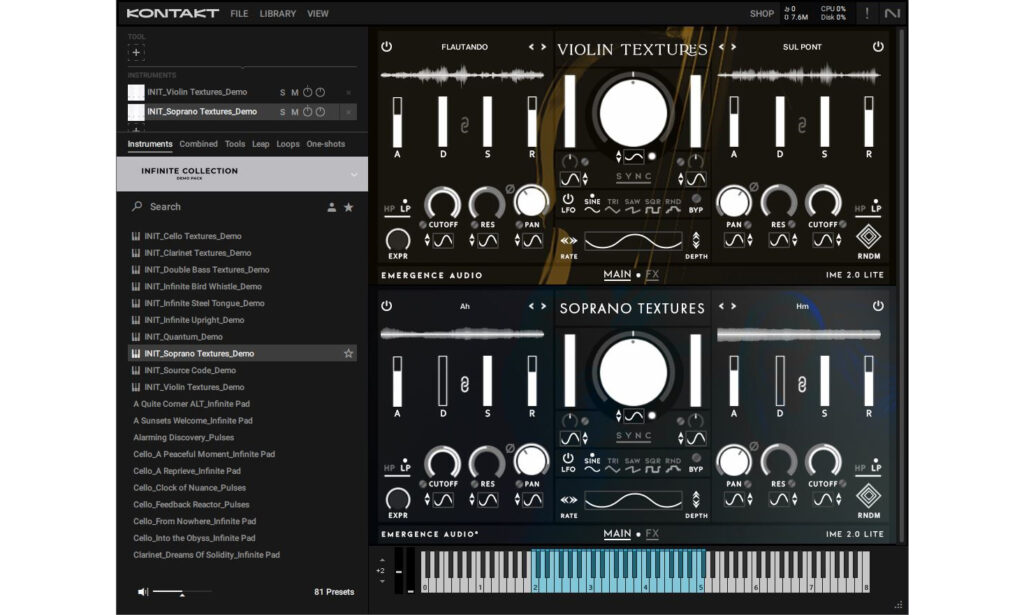Toggle Violin Textures LFO power button
Viewport: 1024px width, 615px height.
(568, 200)
